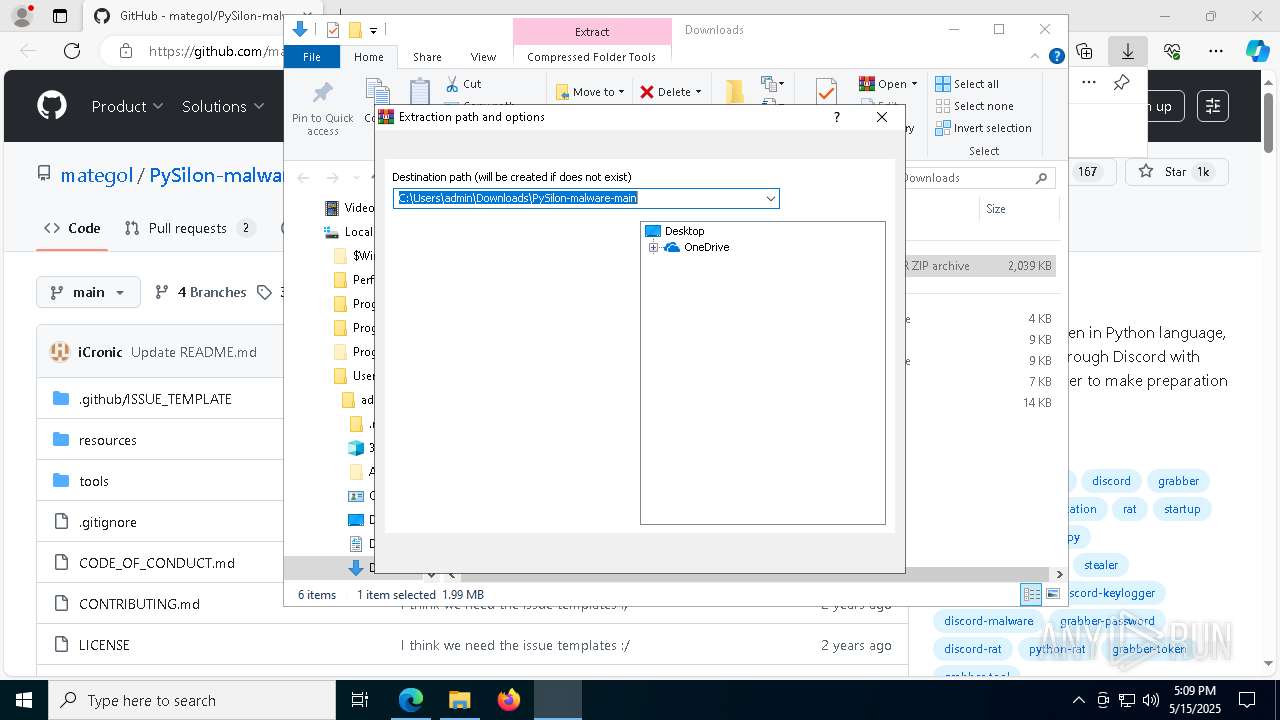Viewport: 1280px width, 720px height.
Task: Open 4 Branches link
Action: point(200,292)
